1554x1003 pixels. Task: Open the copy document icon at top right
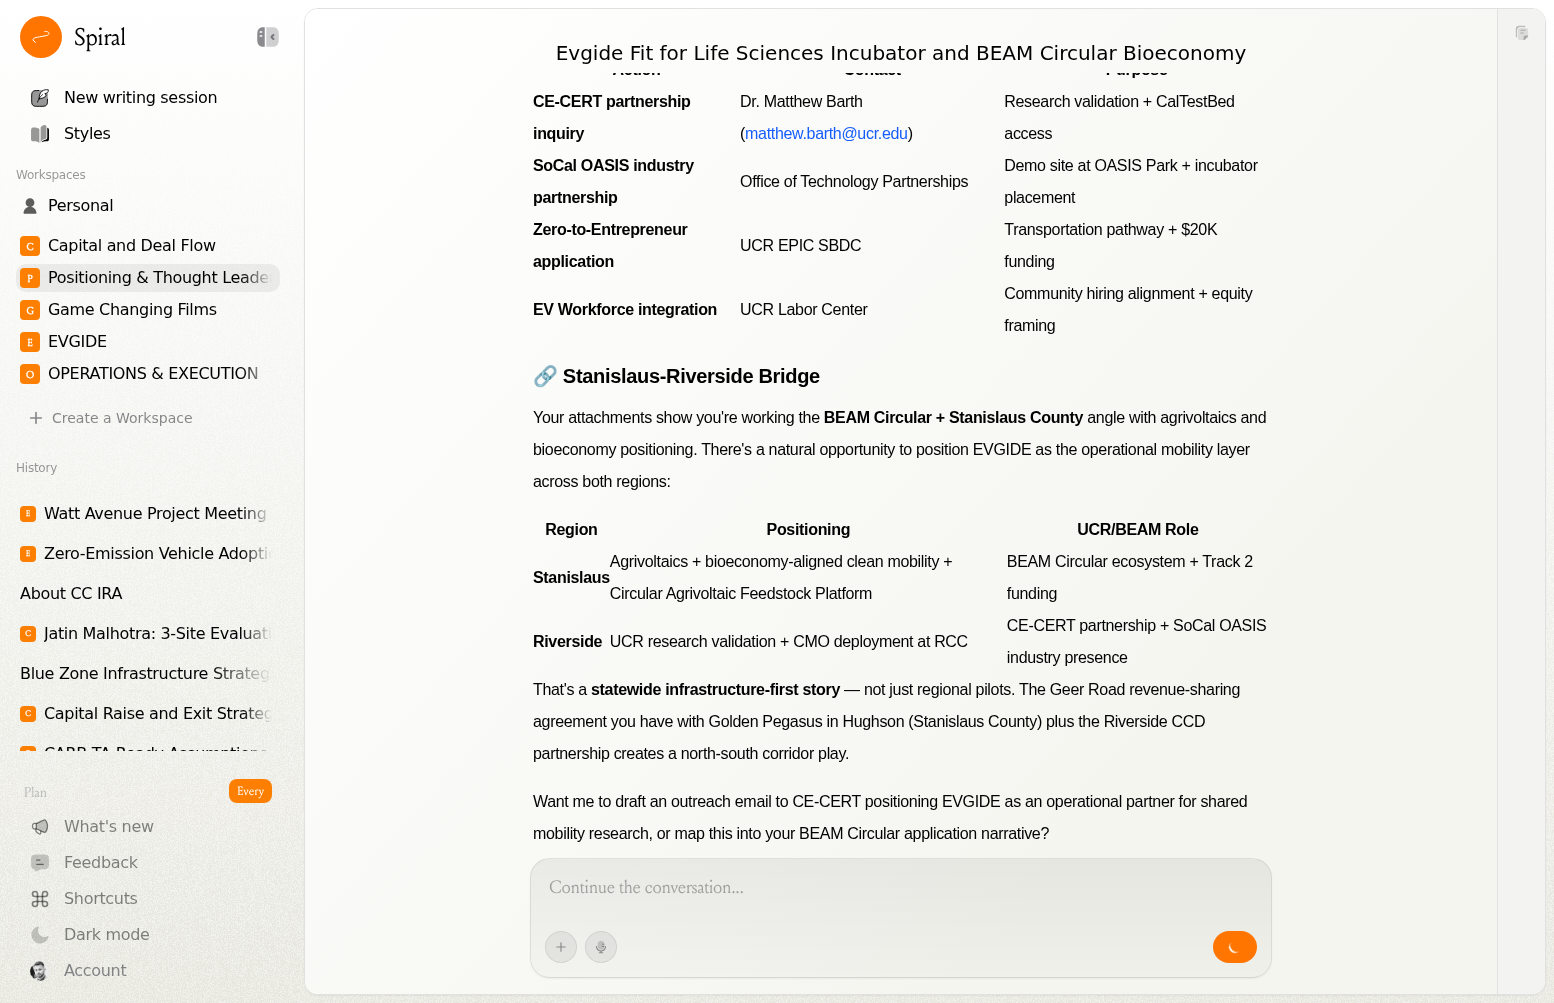pos(1521,33)
